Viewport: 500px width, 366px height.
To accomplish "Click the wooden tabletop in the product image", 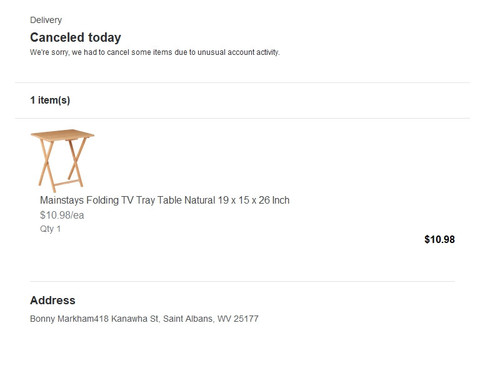I will pos(62,135).
